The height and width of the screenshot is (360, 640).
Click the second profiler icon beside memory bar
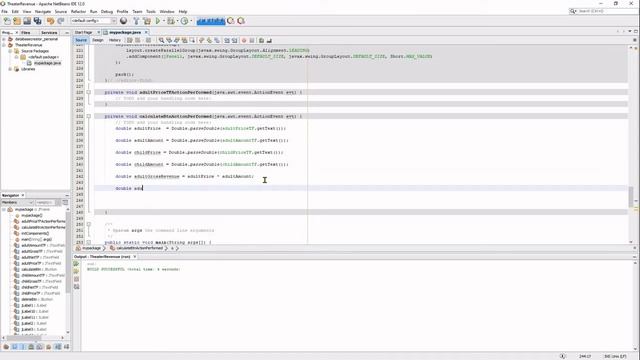click(x=241, y=21)
